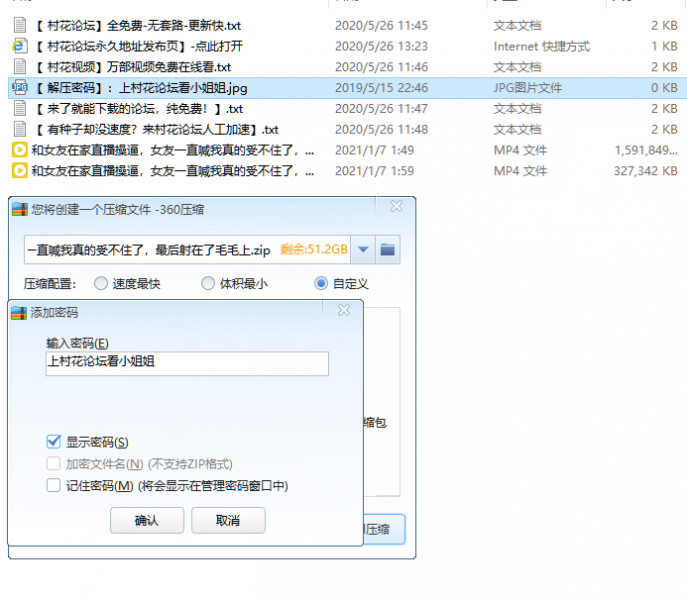Viewport: 687px width, 600px height.
Task: Open the browse folder icon beside the zip path
Action: click(387, 250)
